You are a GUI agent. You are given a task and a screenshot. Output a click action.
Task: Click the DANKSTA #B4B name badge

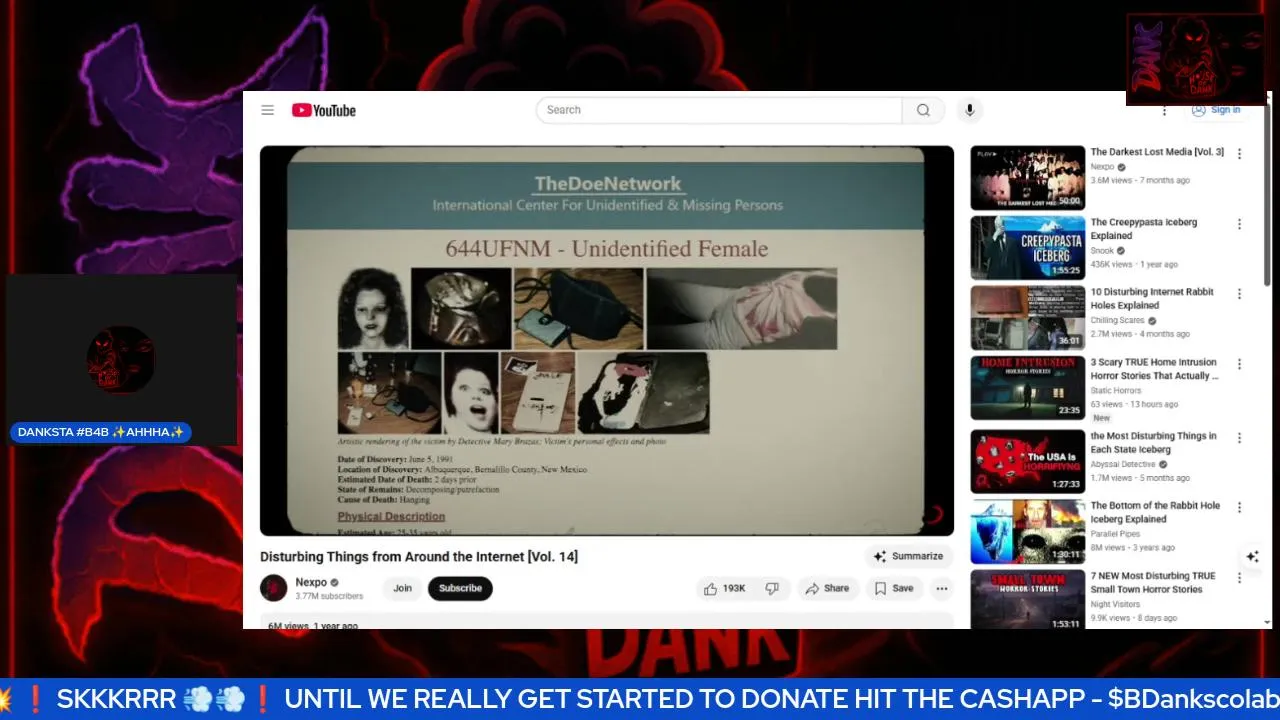pyautogui.click(x=101, y=433)
